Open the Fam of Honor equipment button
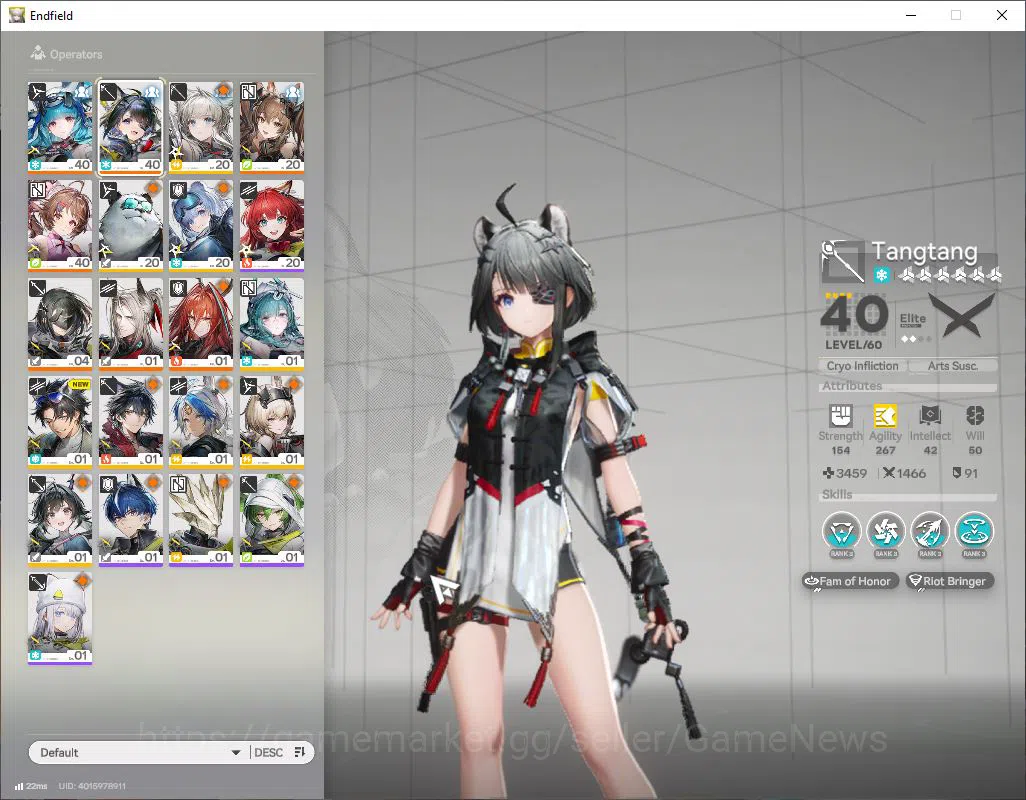The height and width of the screenshot is (800, 1026). point(849,581)
